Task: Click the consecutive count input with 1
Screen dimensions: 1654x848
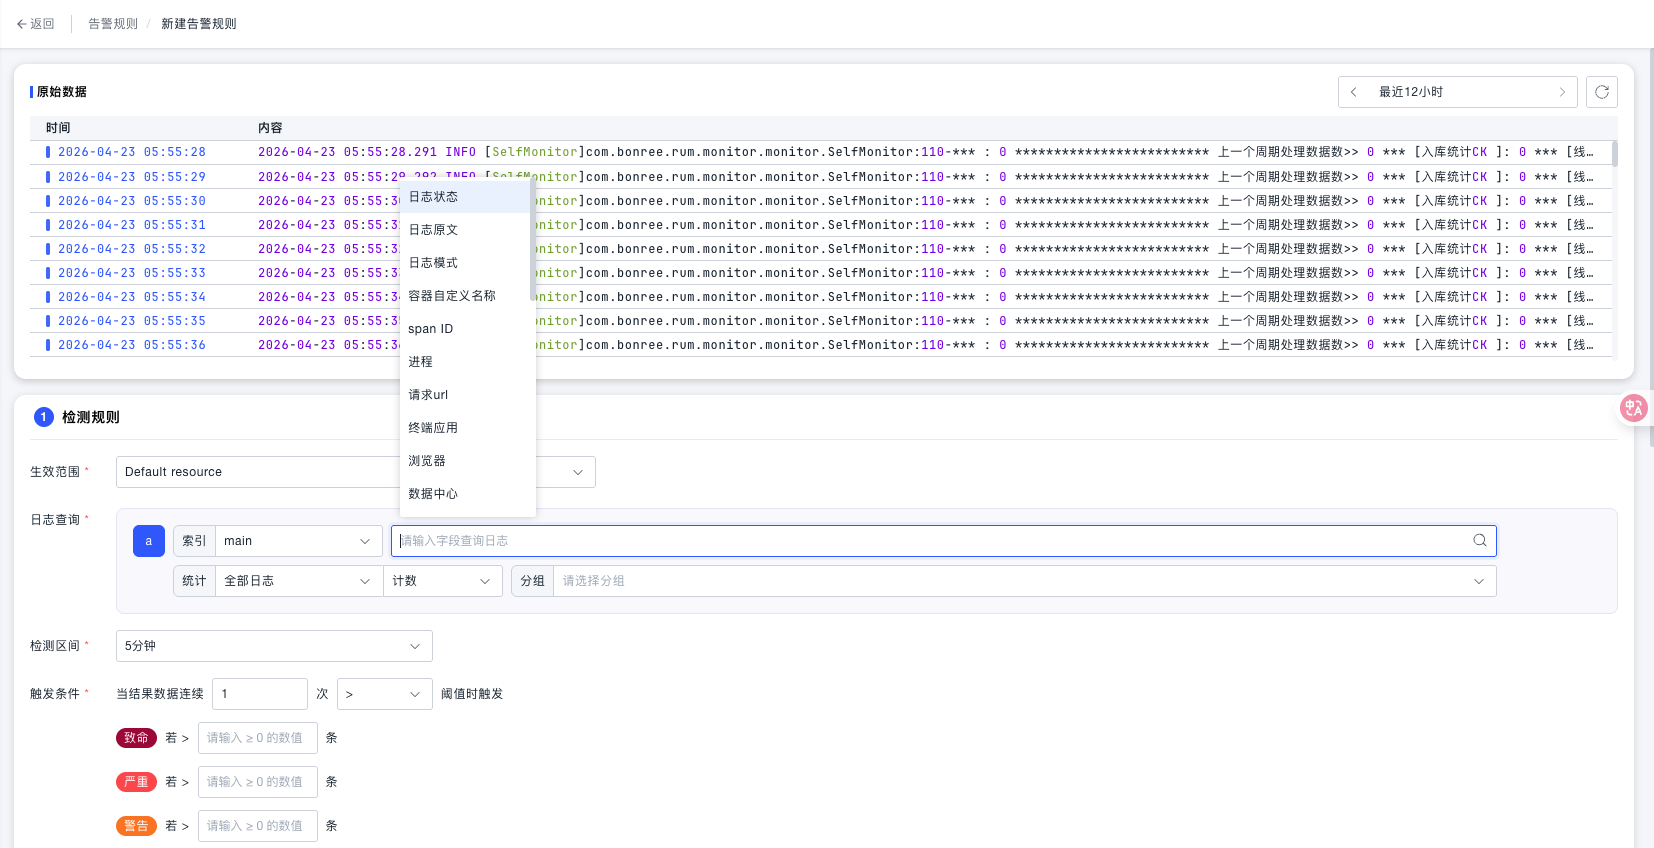Action: click(x=260, y=694)
